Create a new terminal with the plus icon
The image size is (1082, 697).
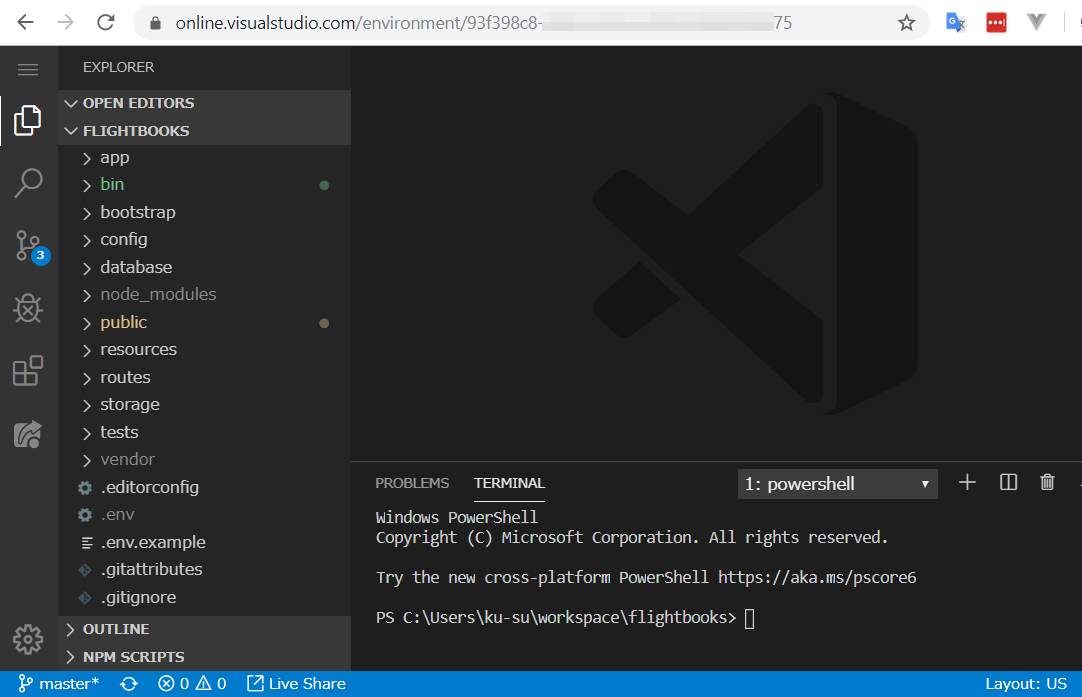tap(967, 482)
